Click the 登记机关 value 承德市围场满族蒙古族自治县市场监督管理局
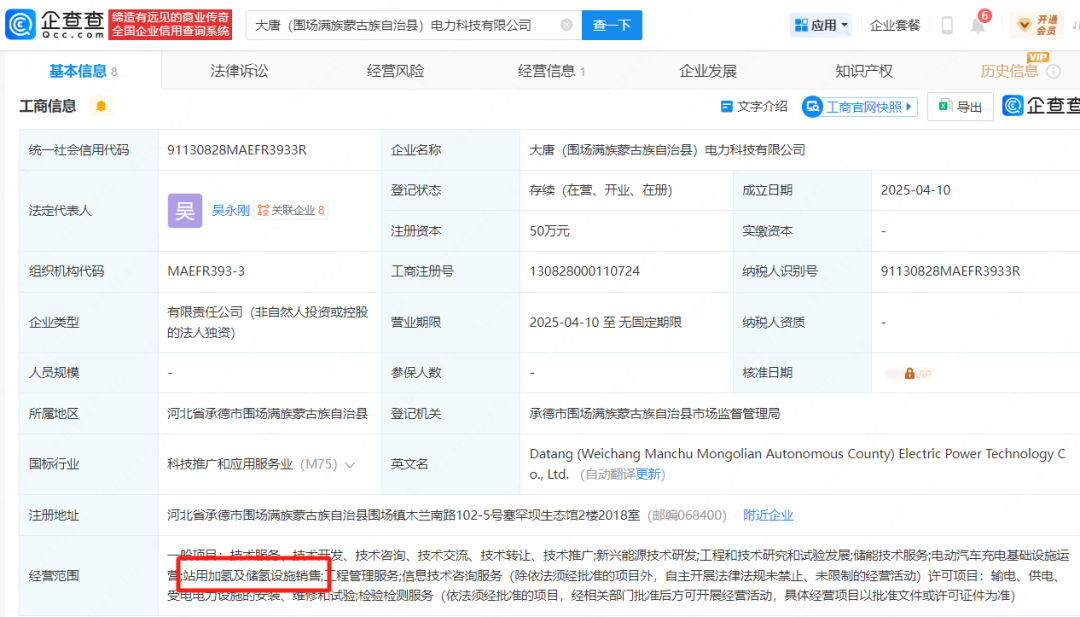Viewport: 1080px width, 617px height. (654, 414)
